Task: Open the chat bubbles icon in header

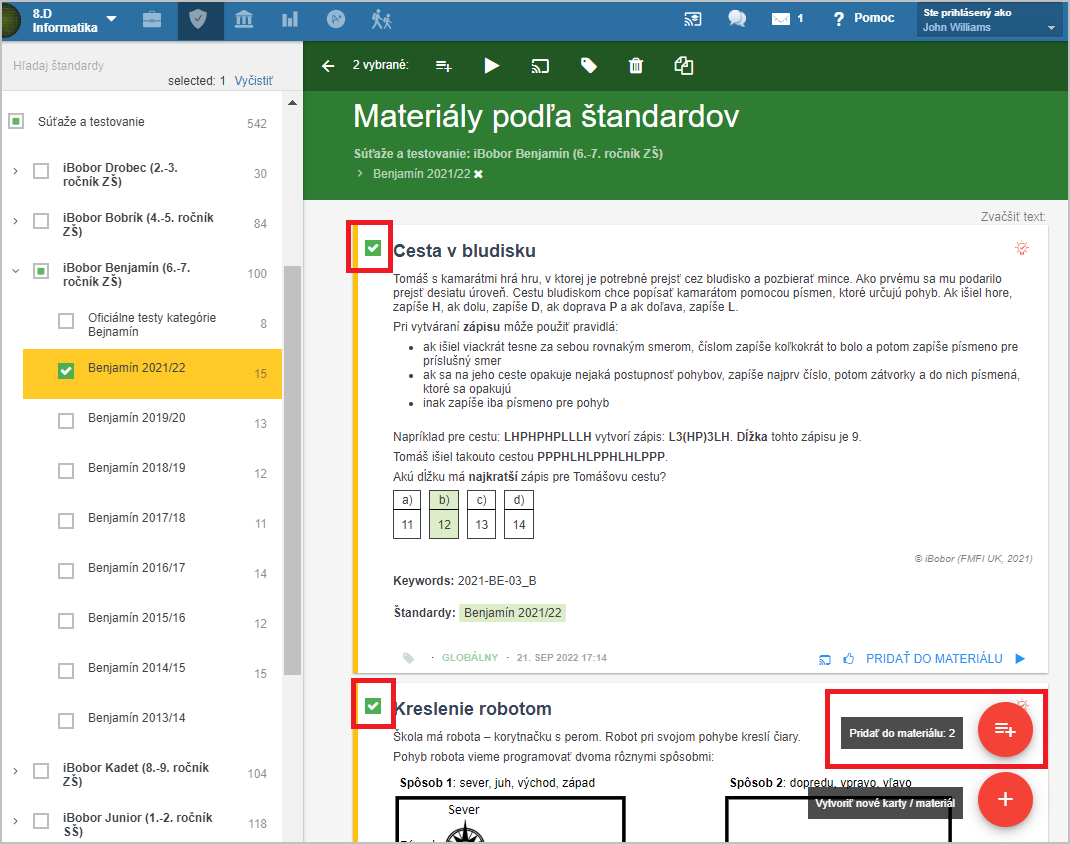Action: 737,19
